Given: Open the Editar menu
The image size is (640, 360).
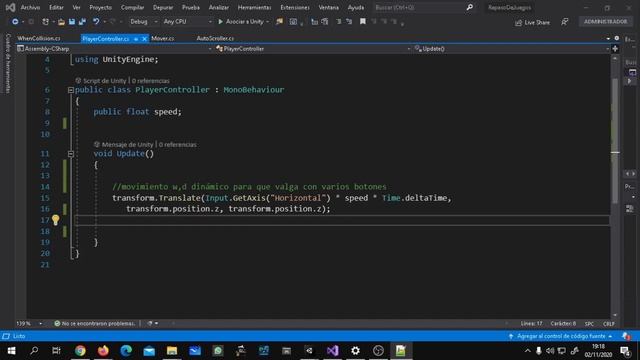Looking at the screenshot, I should click(x=56, y=7).
